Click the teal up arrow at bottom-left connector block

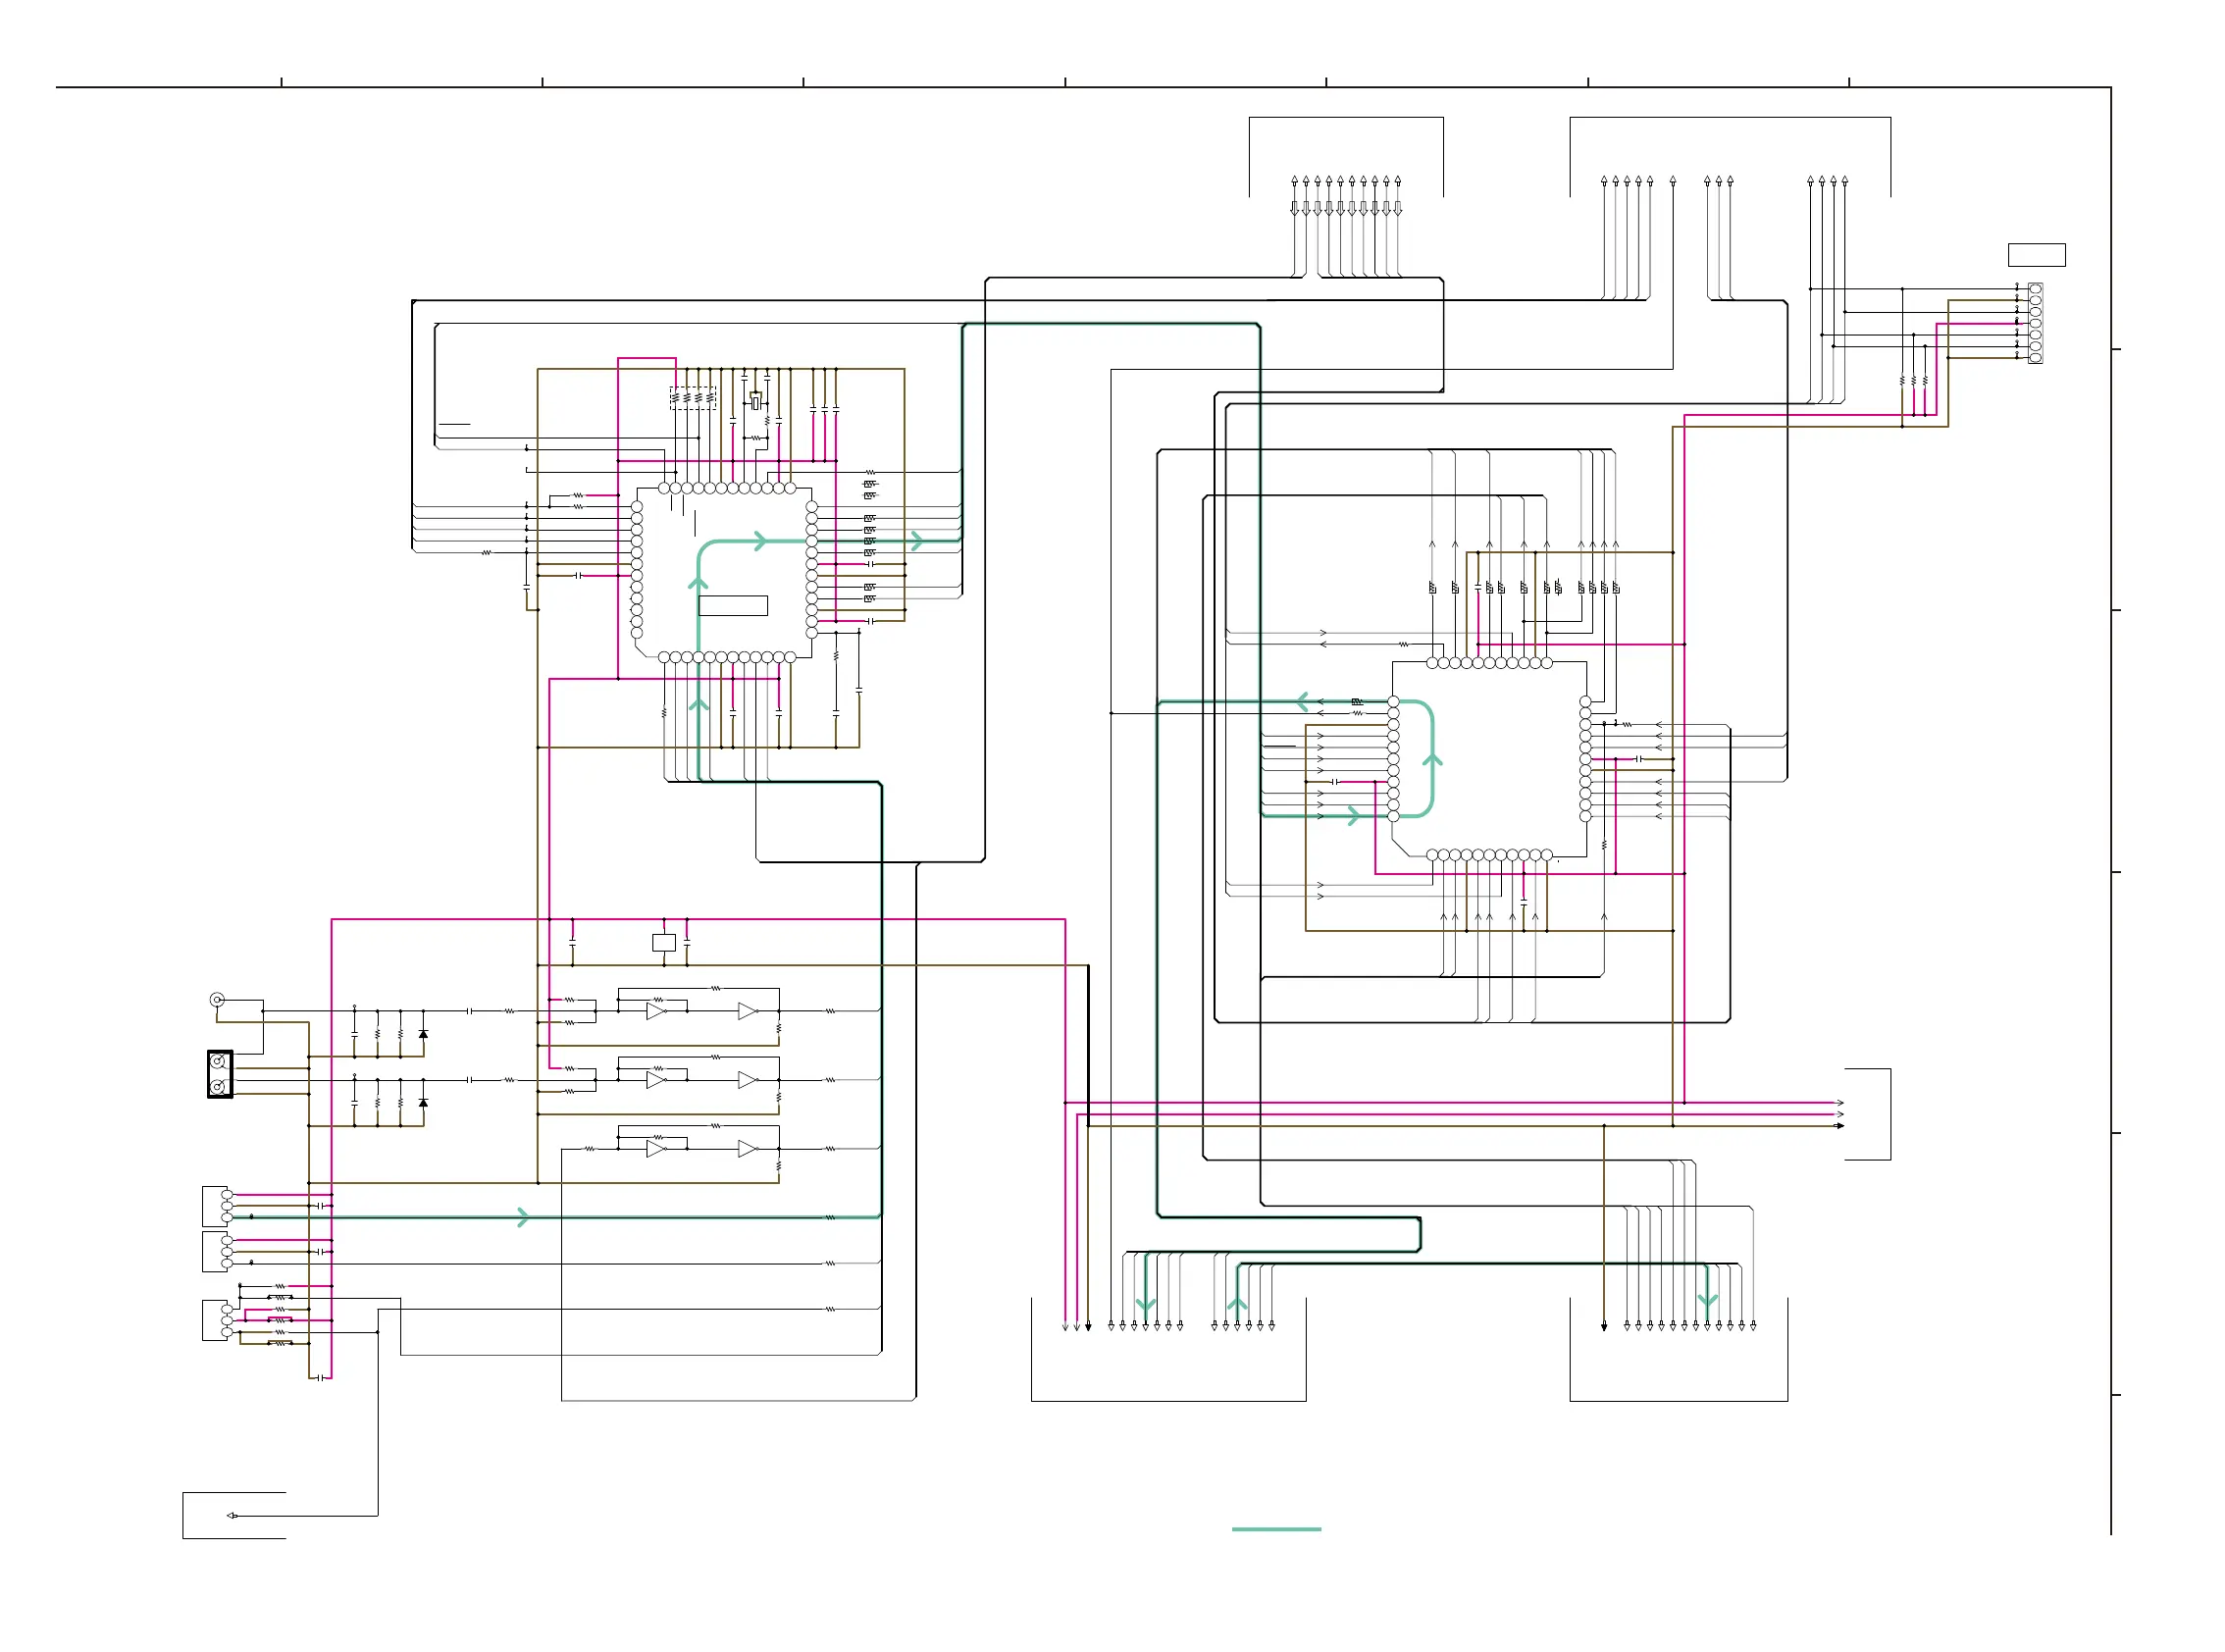click(x=1237, y=1304)
